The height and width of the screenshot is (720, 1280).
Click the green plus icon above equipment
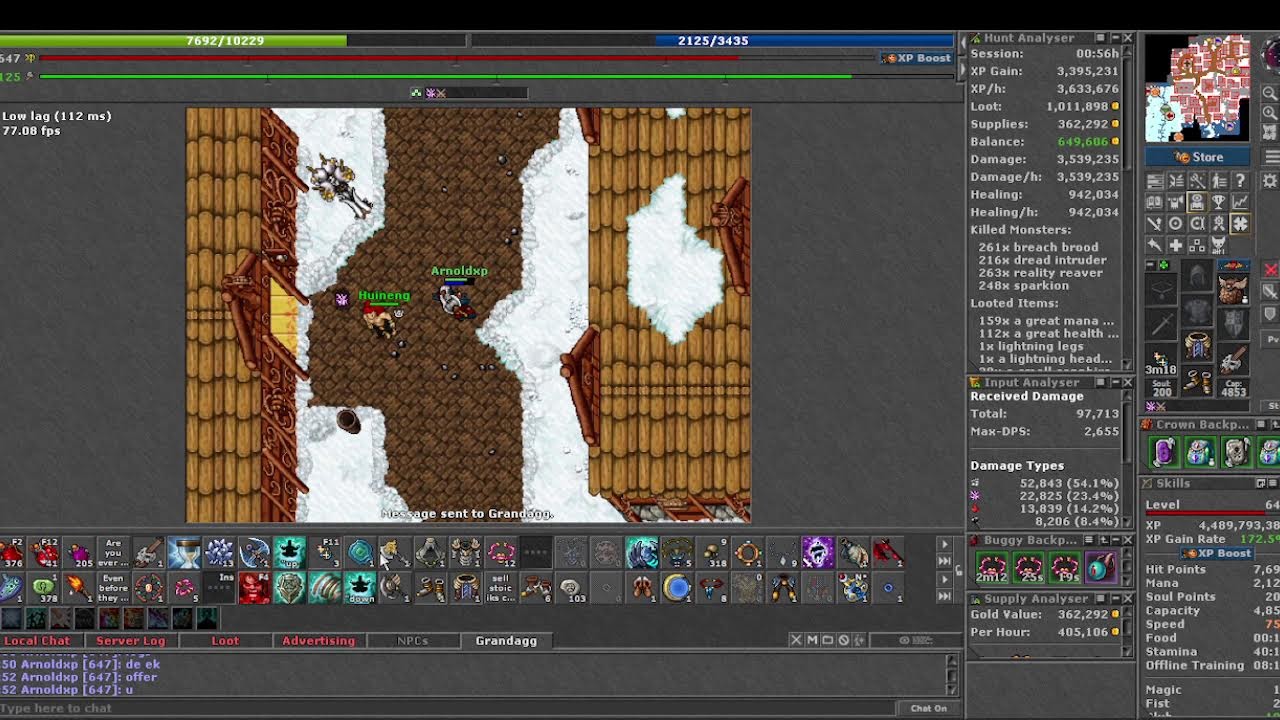click(1163, 265)
